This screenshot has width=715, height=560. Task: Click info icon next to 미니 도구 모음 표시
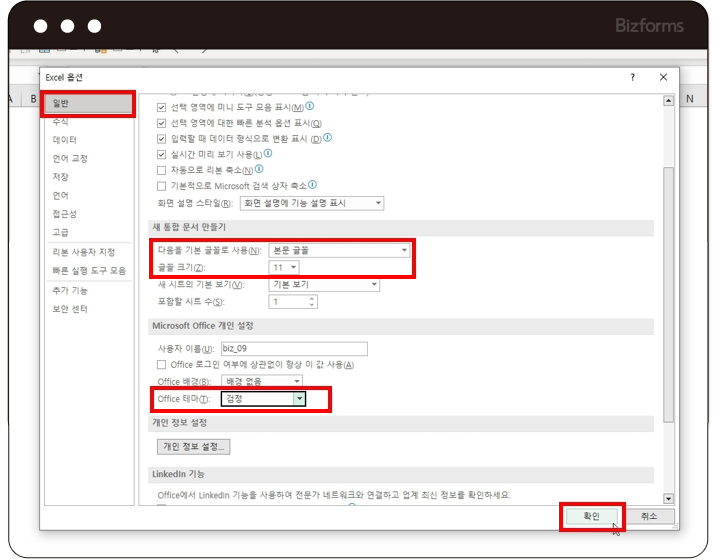tap(310, 106)
